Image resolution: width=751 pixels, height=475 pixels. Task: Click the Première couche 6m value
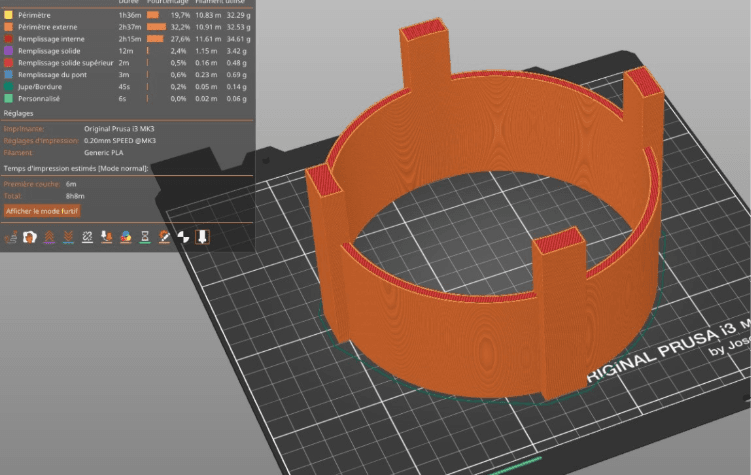coord(71,184)
